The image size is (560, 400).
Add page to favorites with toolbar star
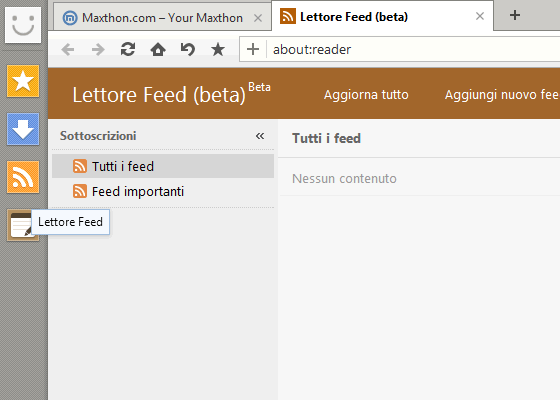click(218, 49)
